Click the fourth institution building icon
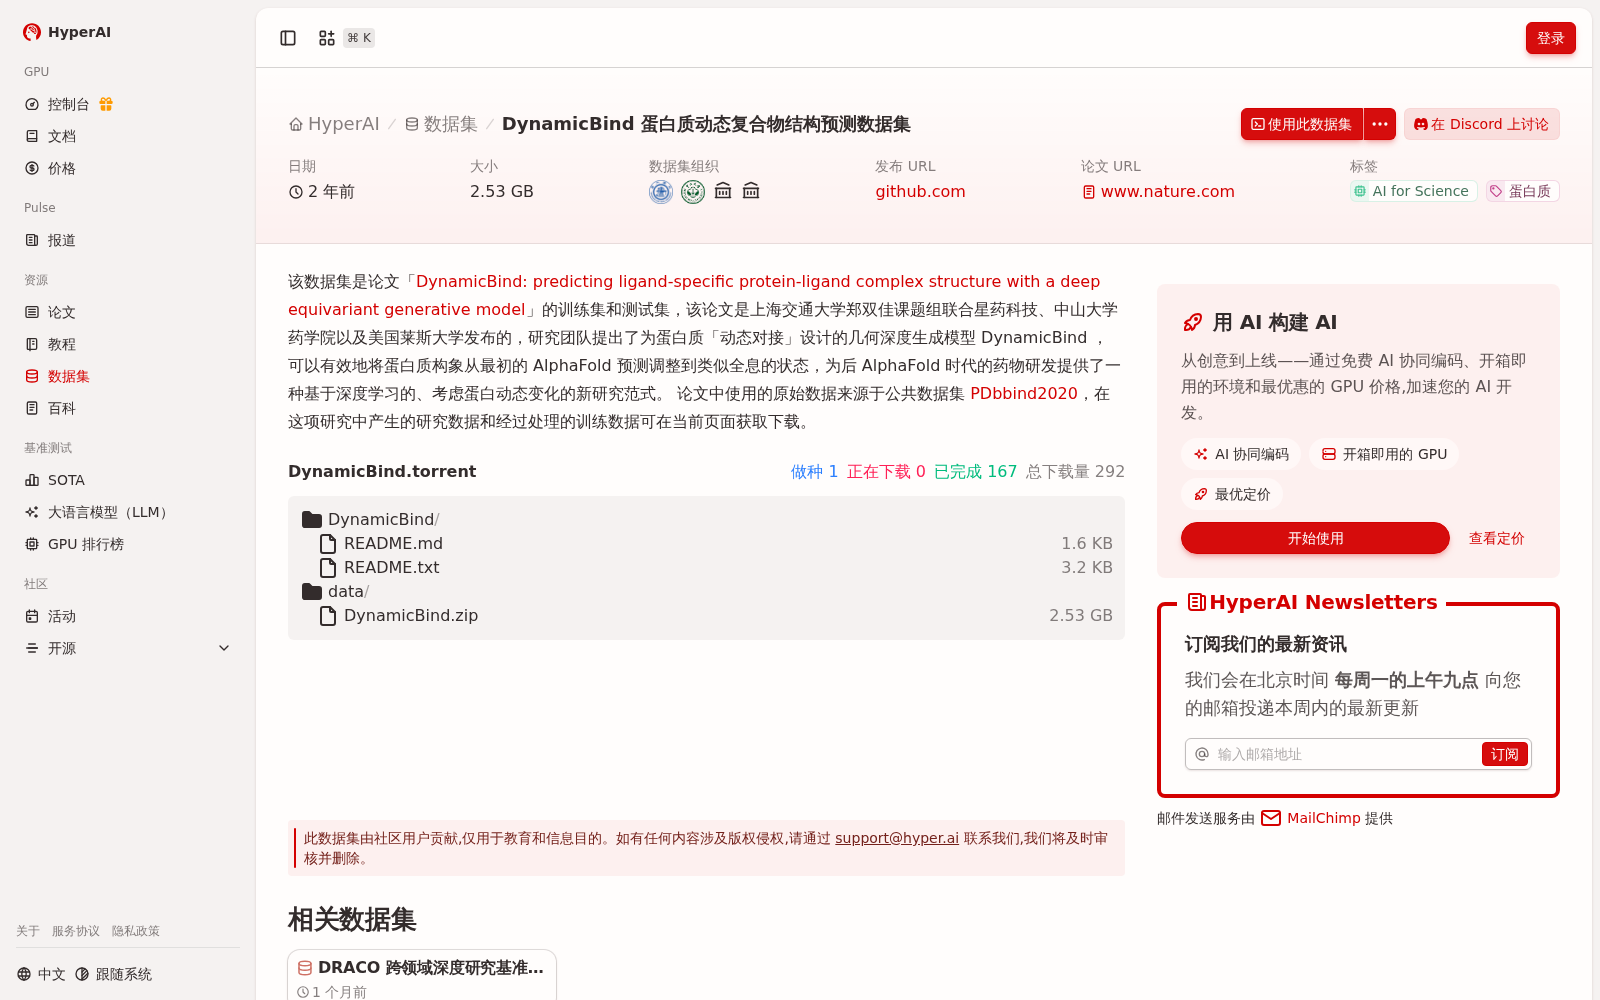1600x1000 pixels. [x=751, y=191]
